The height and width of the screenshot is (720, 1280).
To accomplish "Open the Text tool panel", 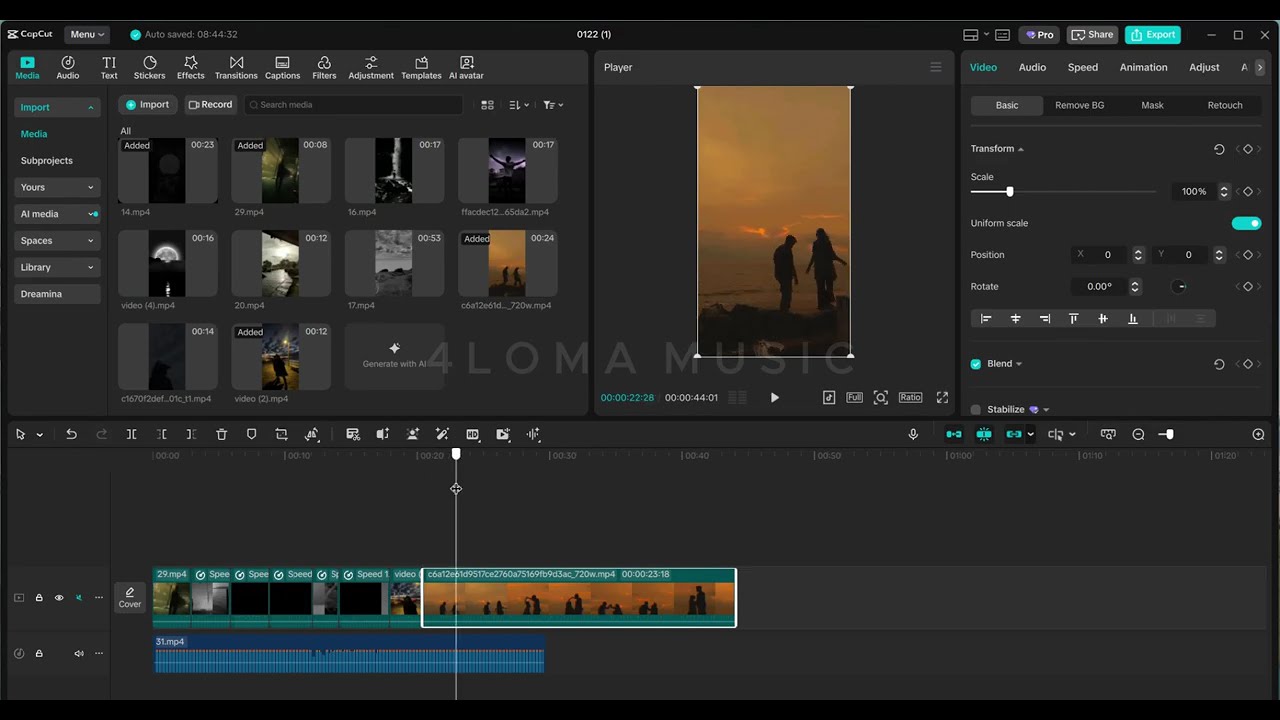I will [x=109, y=68].
